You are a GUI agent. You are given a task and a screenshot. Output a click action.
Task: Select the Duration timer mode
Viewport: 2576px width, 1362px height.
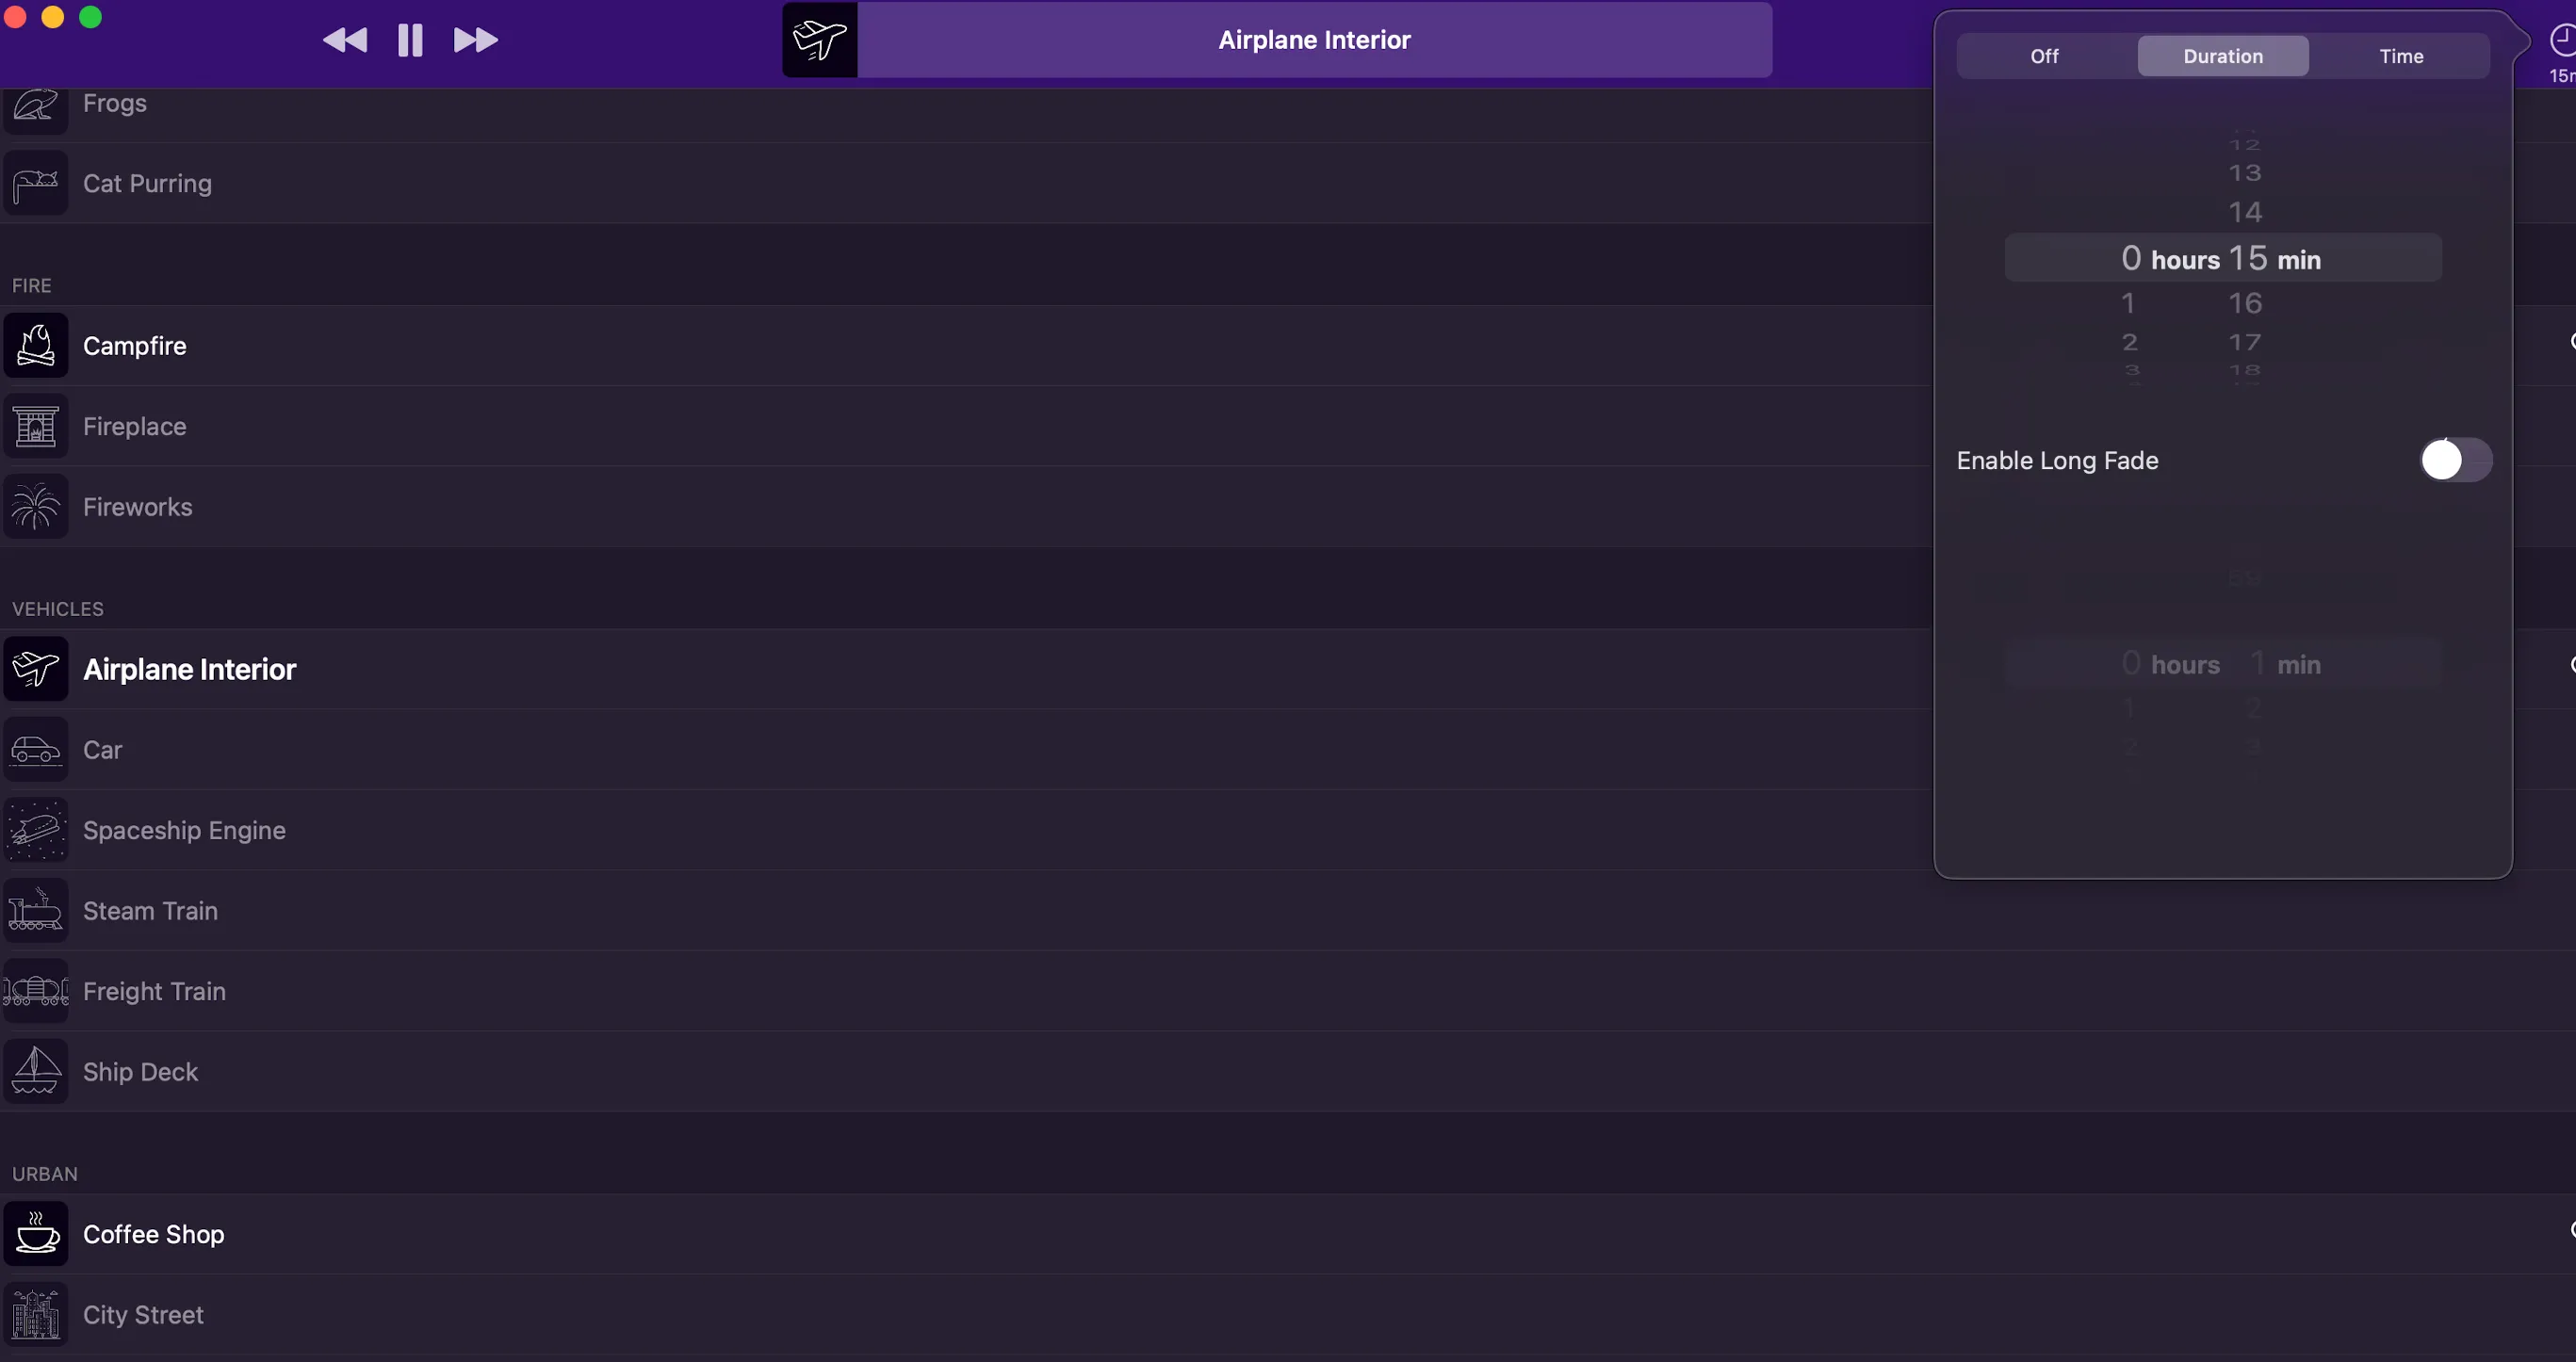(2222, 56)
